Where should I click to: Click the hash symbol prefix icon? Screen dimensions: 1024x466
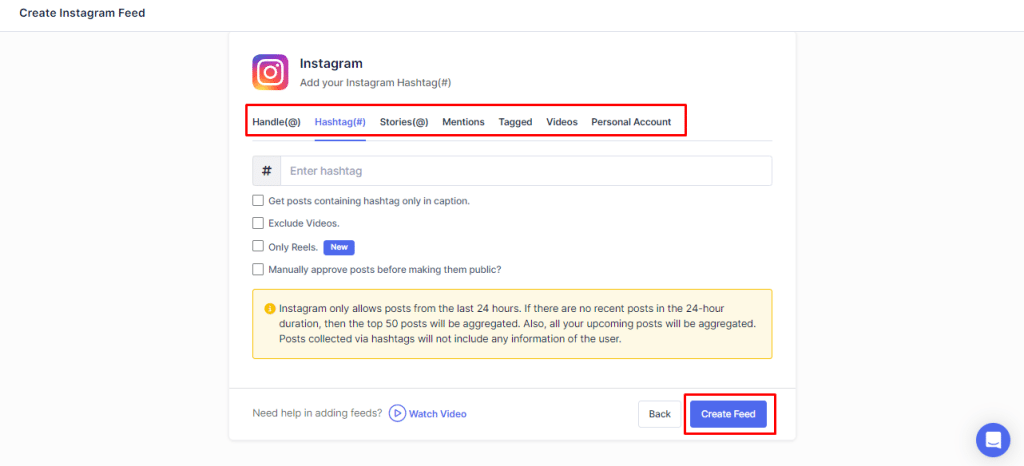click(266, 171)
